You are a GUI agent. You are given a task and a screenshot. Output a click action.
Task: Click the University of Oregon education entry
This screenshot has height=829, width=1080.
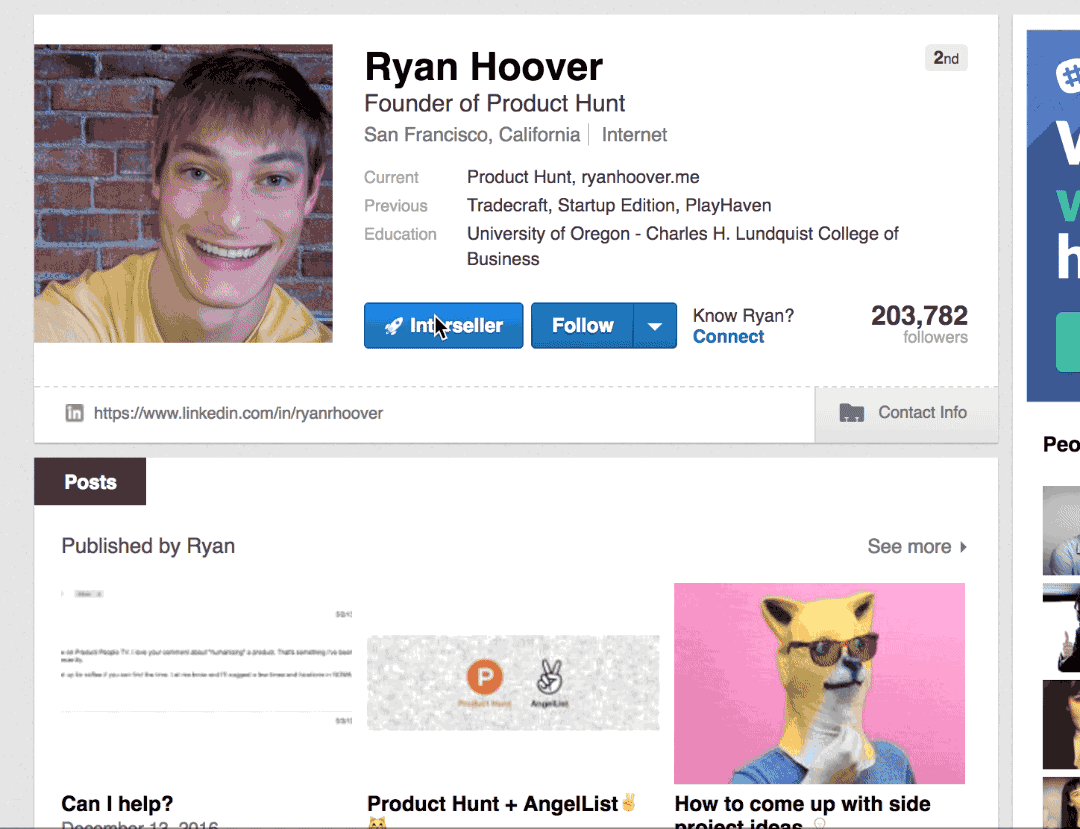coord(682,246)
